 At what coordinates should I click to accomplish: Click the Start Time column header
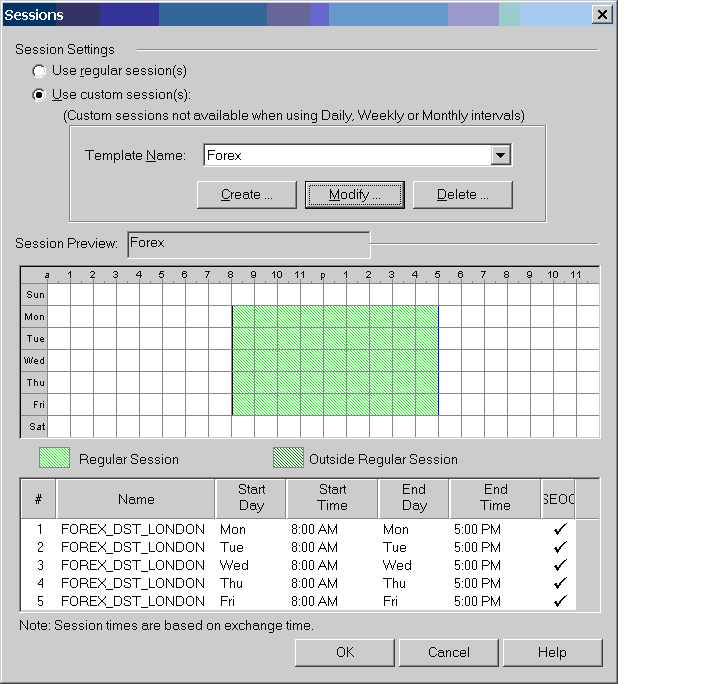(332, 497)
